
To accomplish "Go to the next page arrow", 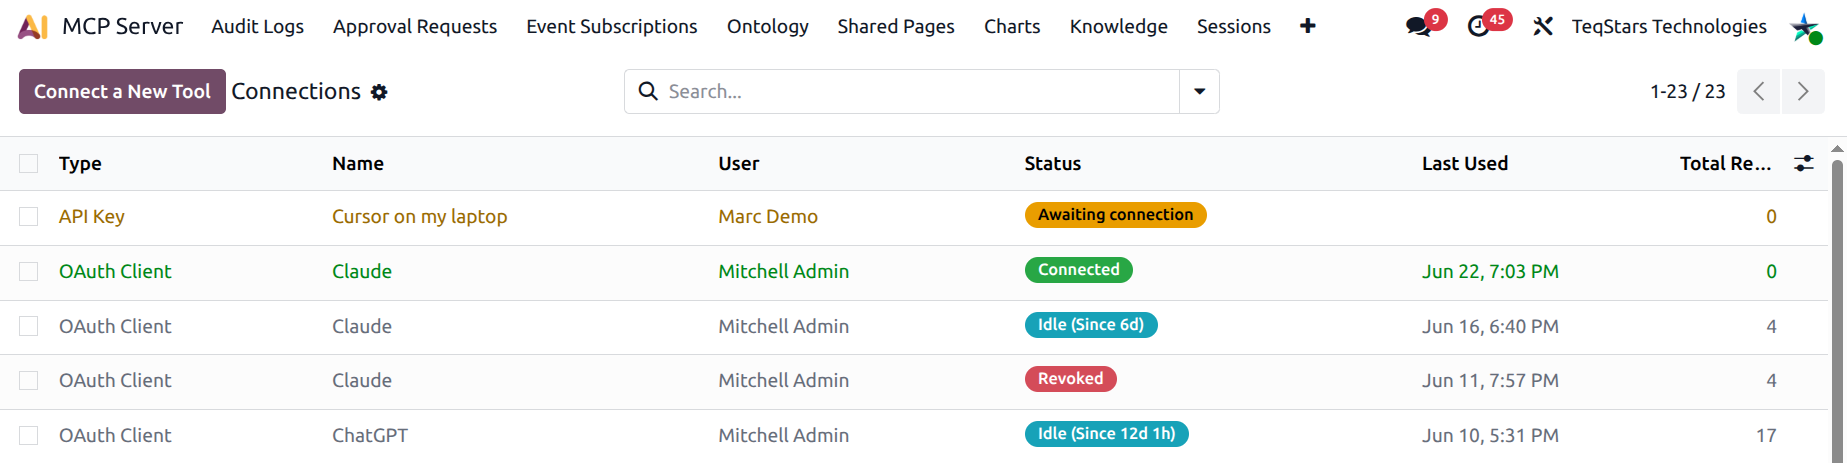I will [1803, 91].
